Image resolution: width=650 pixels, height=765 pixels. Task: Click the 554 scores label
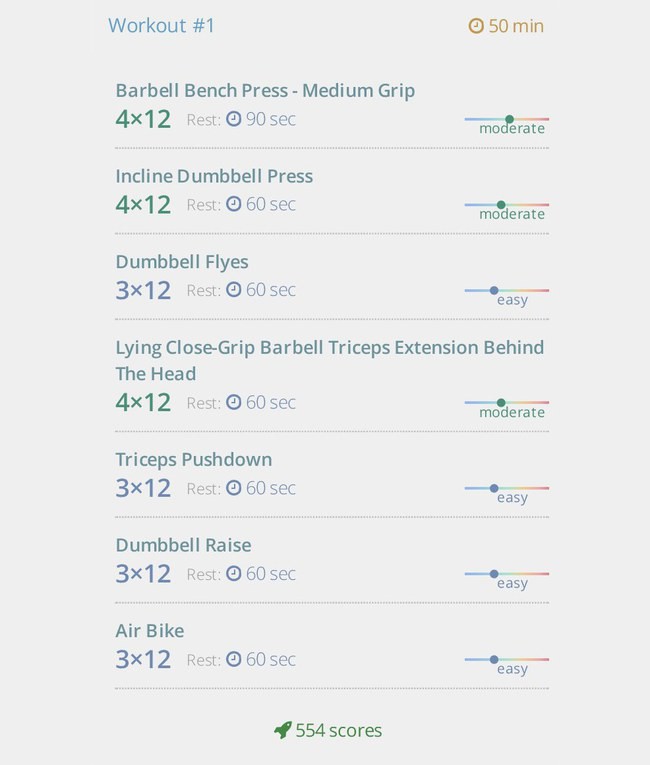[x=339, y=730]
